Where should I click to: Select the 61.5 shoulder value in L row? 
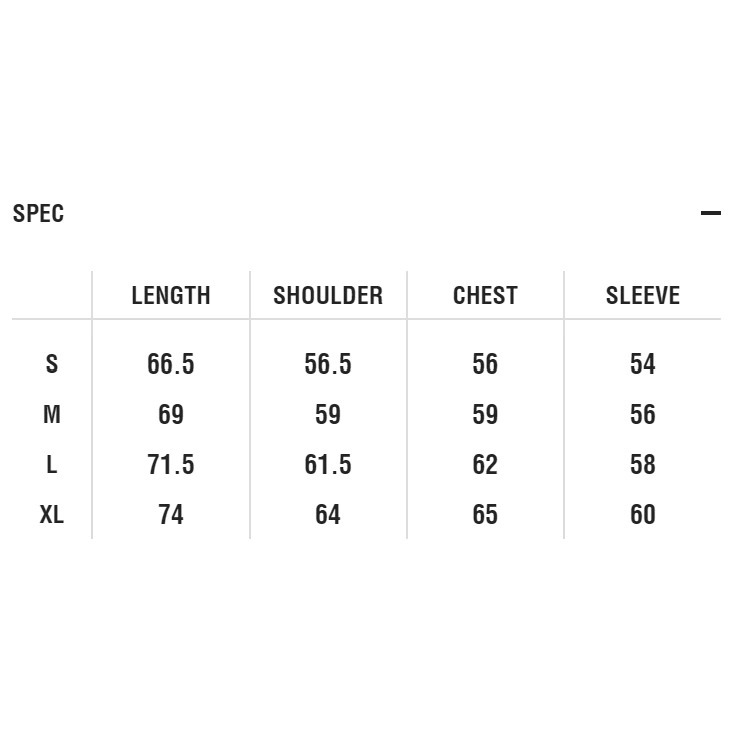pyautogui.click(x=328, y=464)
